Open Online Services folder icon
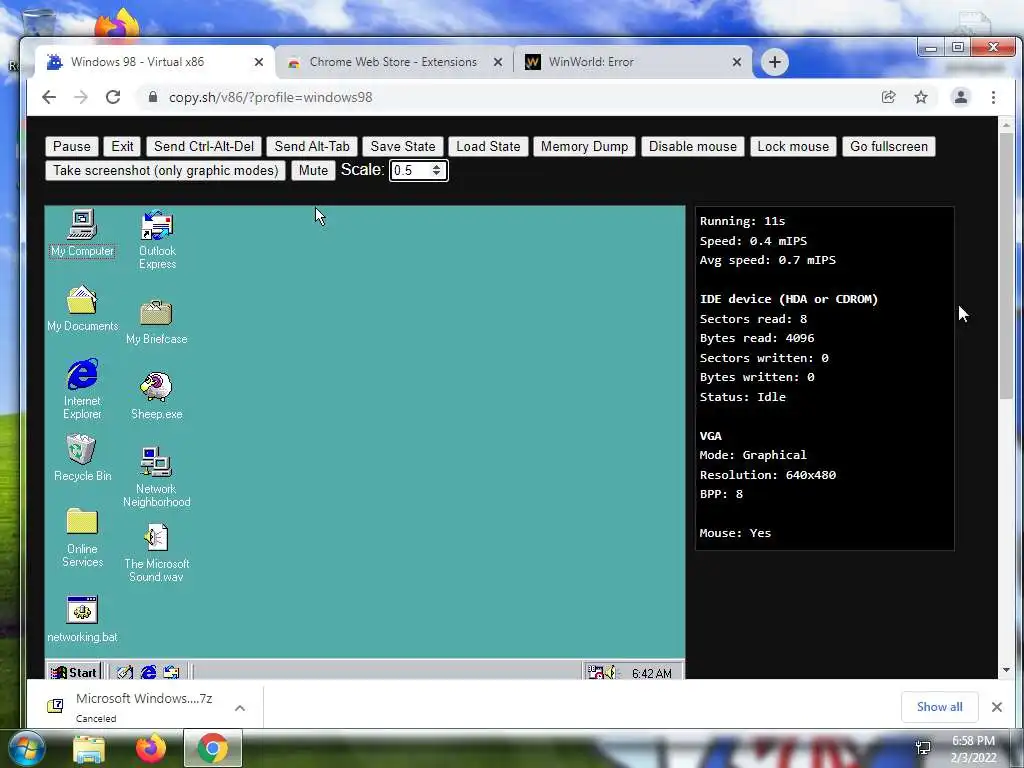Viewport: 1024px width, 768px height. pyautogui.click(x=82, y=537)
